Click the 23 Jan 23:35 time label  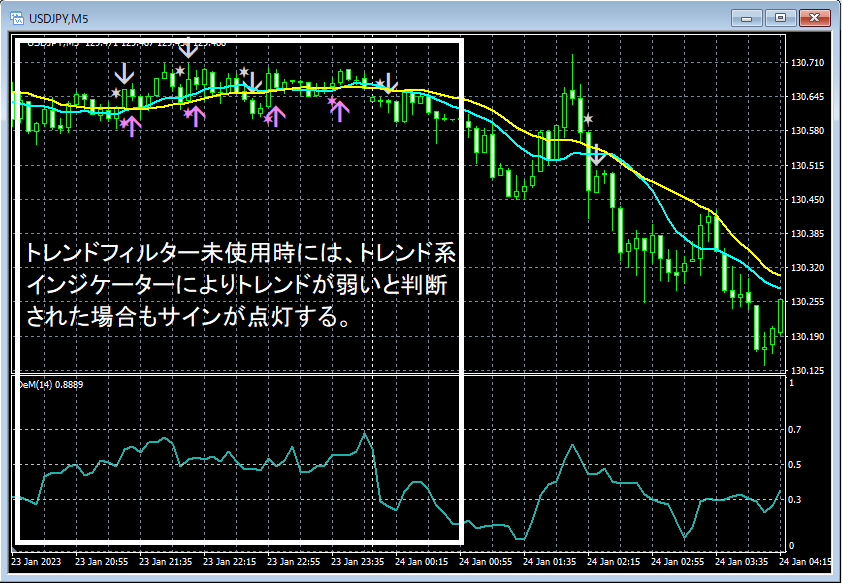pos(358,561)
